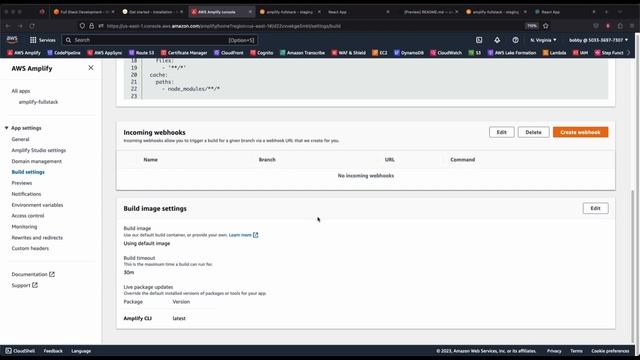Open the CloudFront service shortcut
Image resolution: width=640 pixels, height=360 pixels.
229,53
